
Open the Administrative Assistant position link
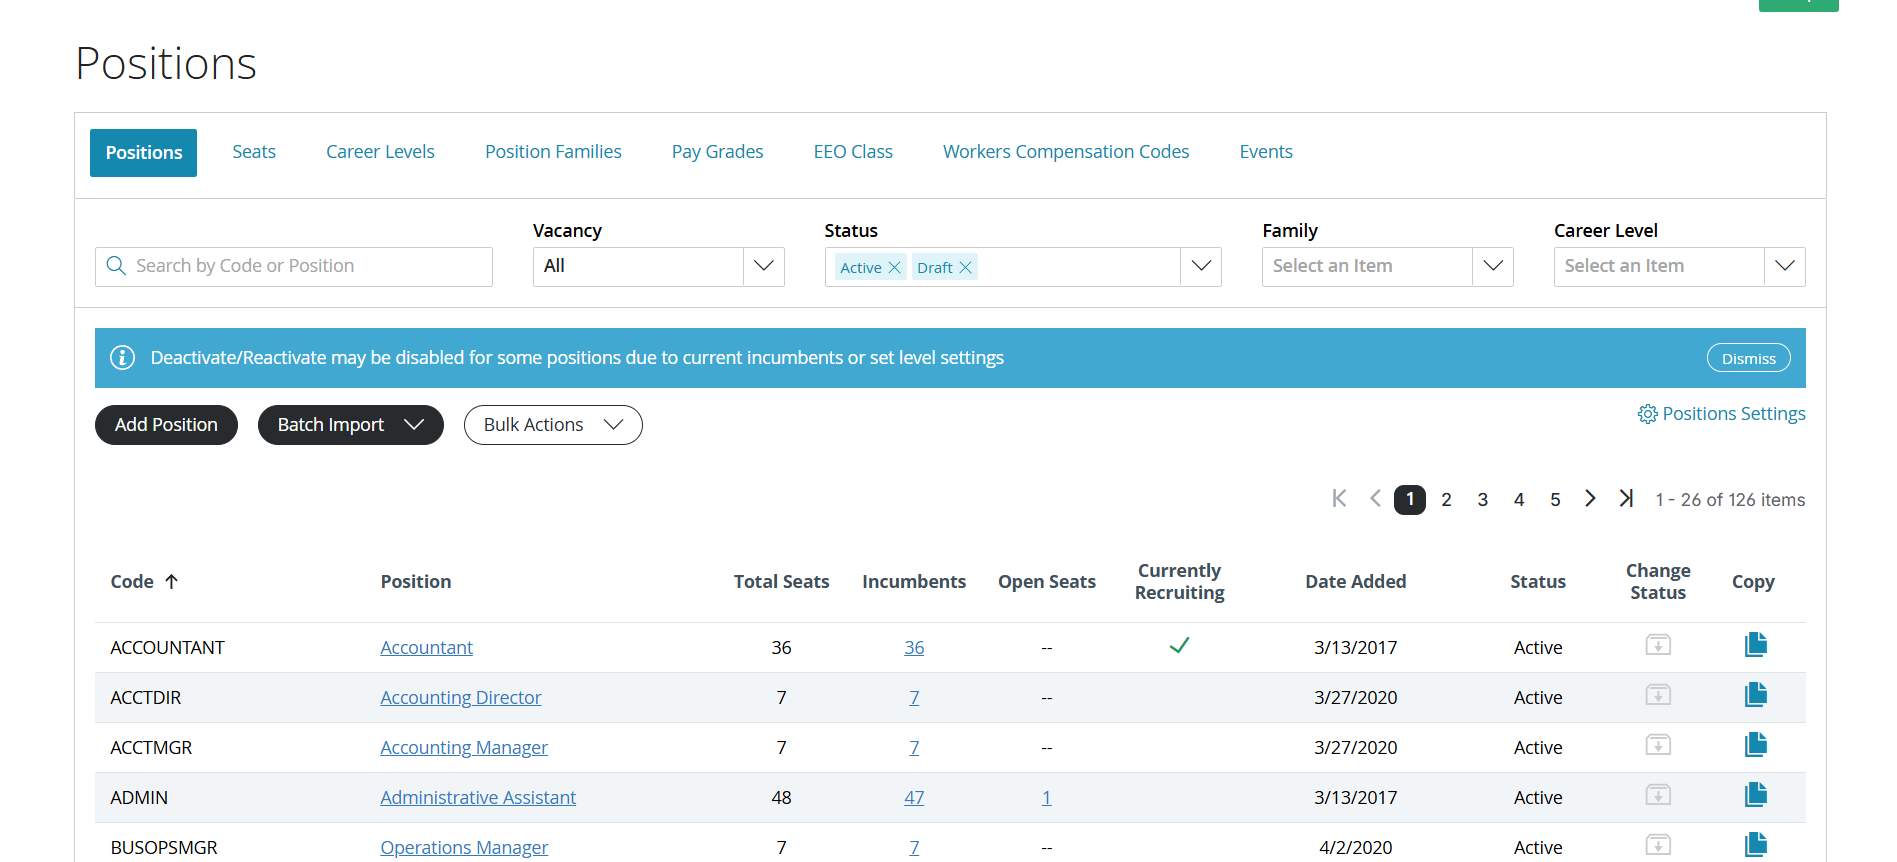tap(478, 797)
